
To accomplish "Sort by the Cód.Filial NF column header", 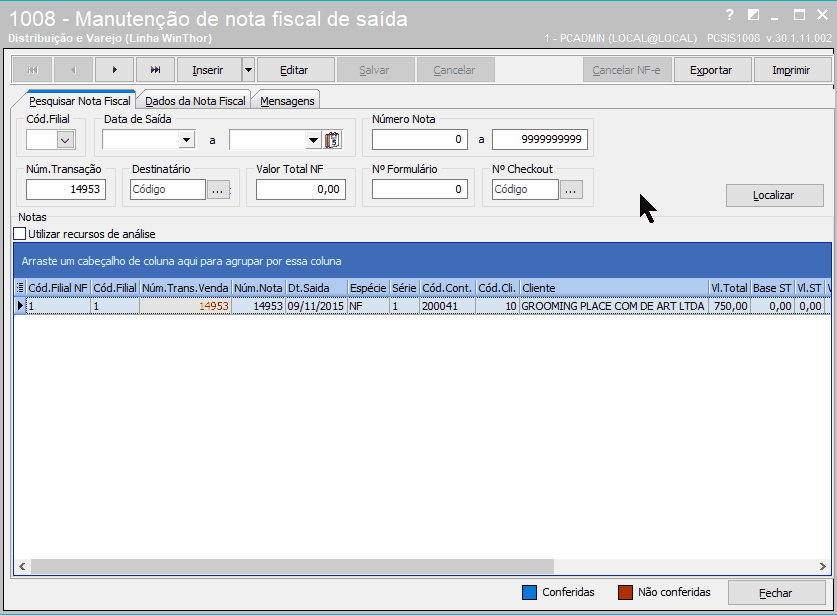I will point(58,288).
